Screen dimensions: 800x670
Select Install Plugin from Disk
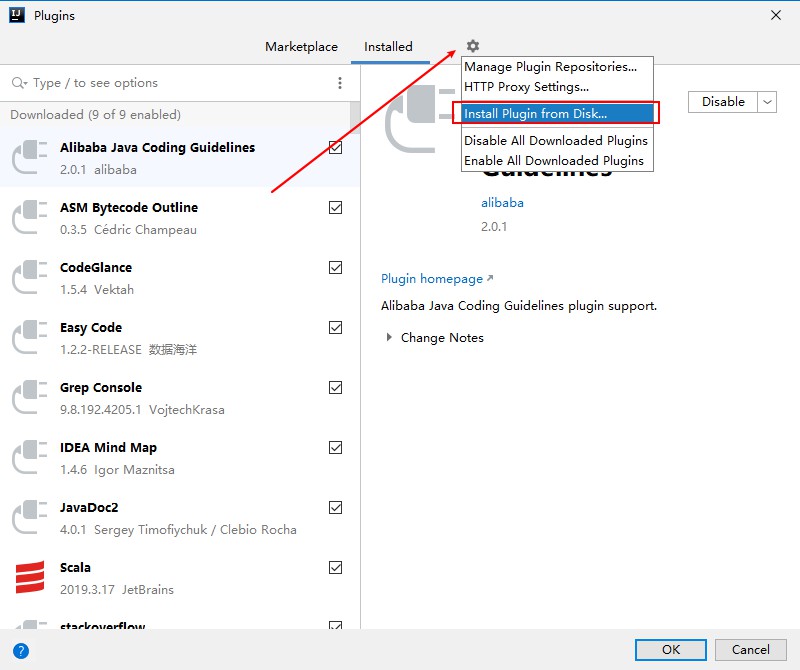click(x=557, y=113)
